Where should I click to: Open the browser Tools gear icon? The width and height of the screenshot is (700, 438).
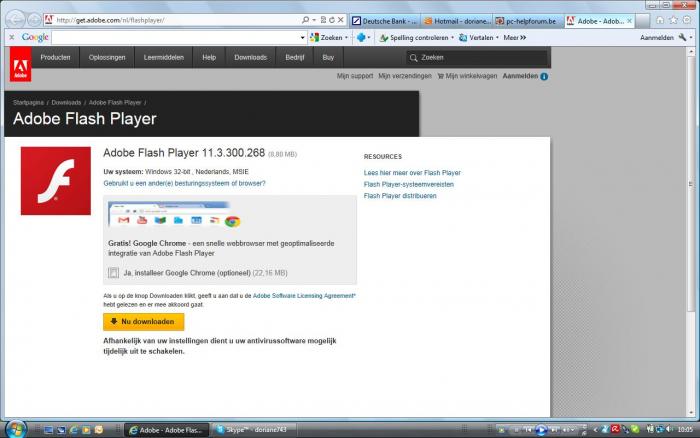[x=687, y=20]
